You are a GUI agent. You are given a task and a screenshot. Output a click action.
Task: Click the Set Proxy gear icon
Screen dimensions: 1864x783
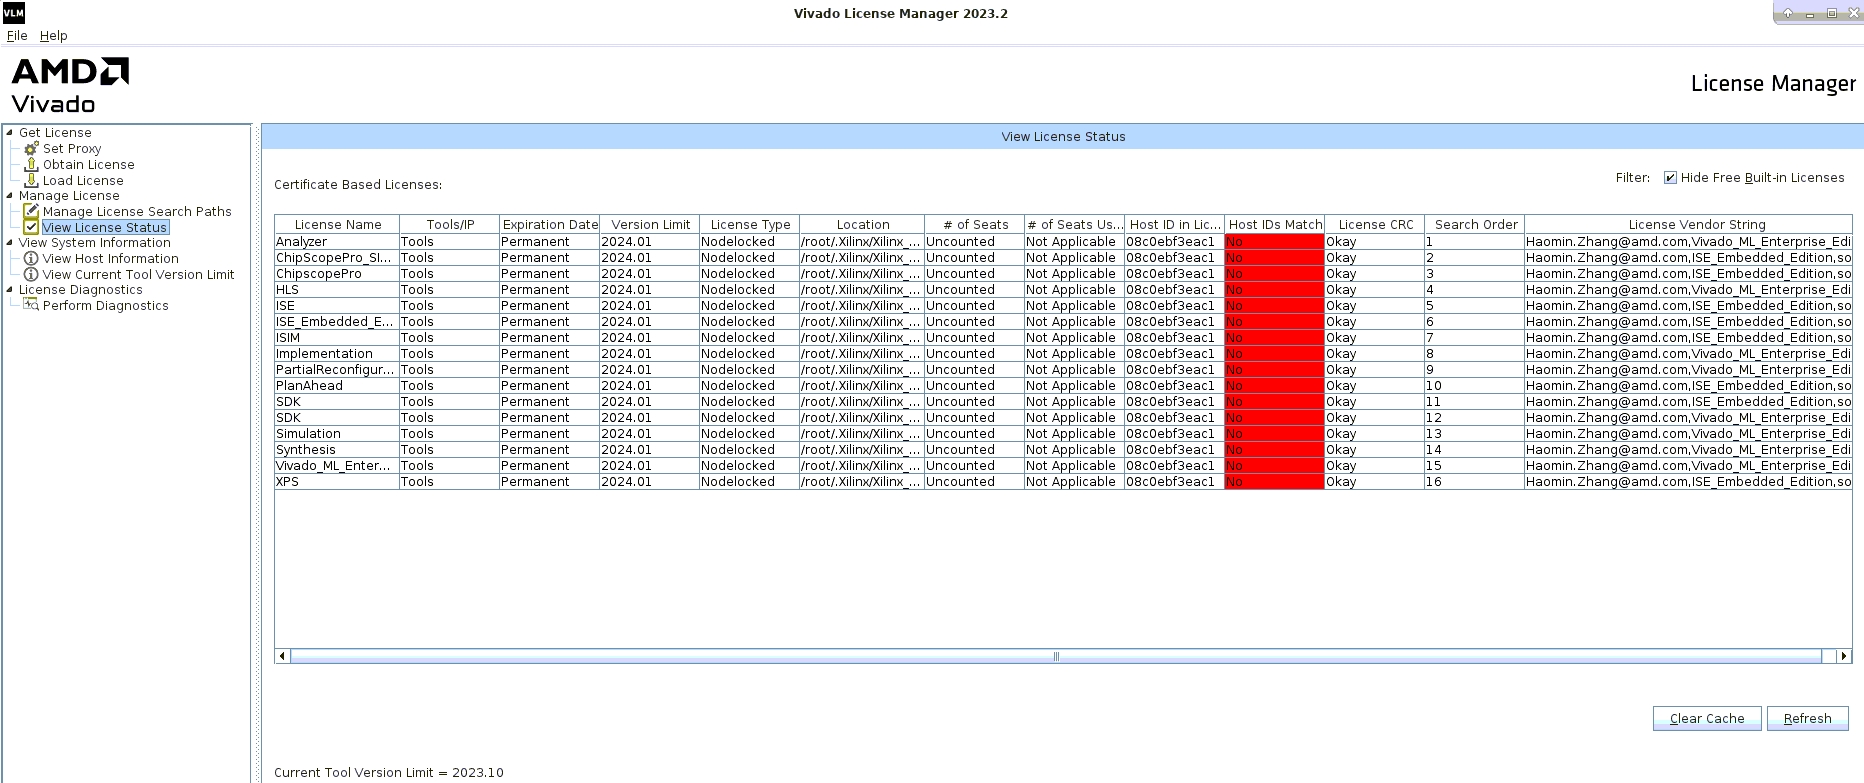click(31, 148)
